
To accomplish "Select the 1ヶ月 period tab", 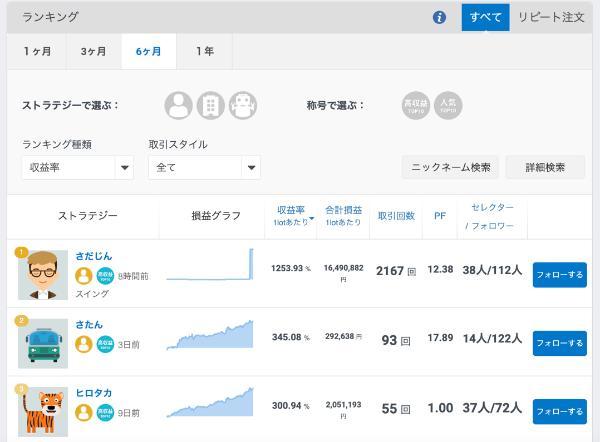I will pyautogui.click(x=37, y=51).
